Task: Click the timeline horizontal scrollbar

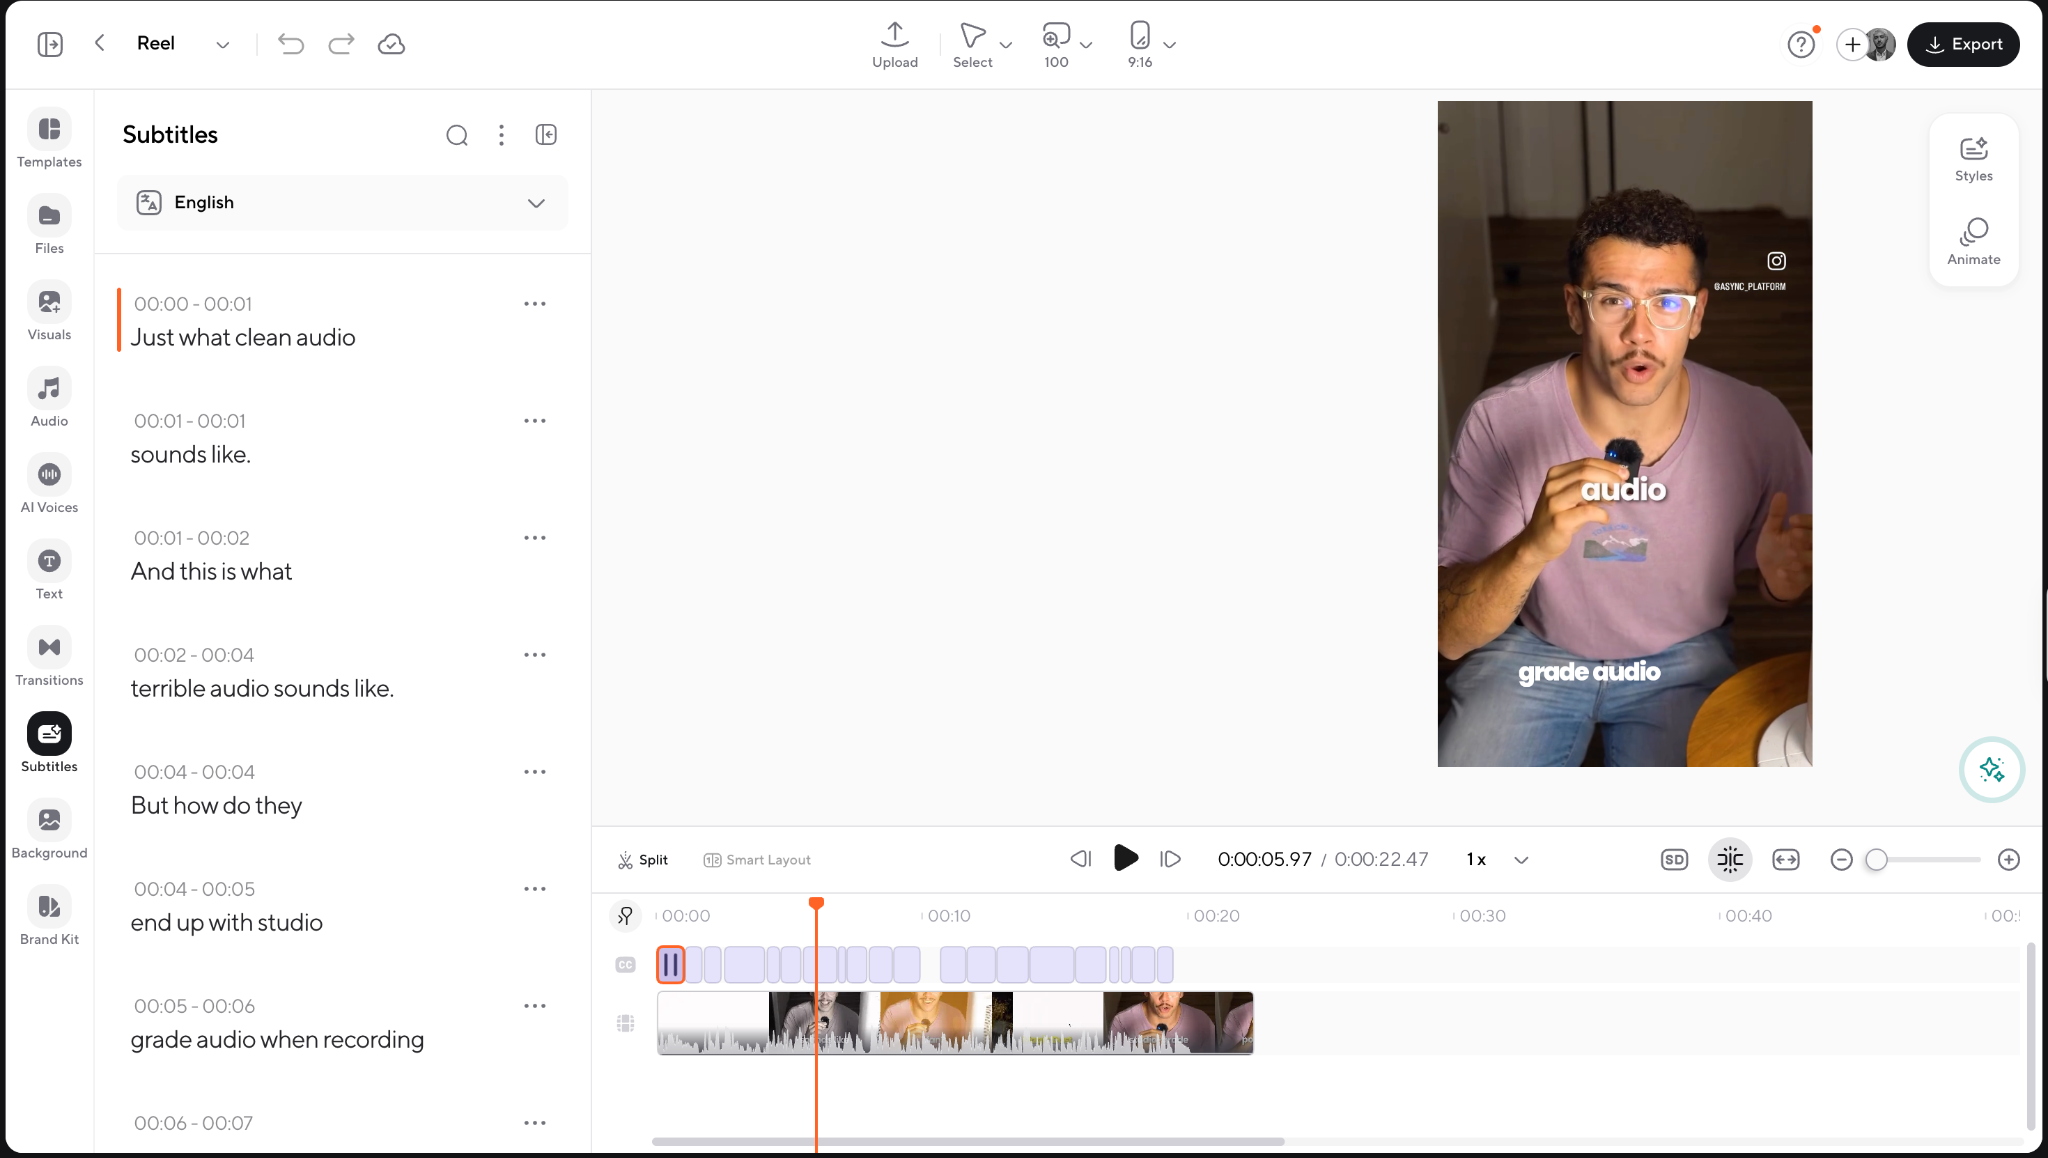Action: 968,1141
